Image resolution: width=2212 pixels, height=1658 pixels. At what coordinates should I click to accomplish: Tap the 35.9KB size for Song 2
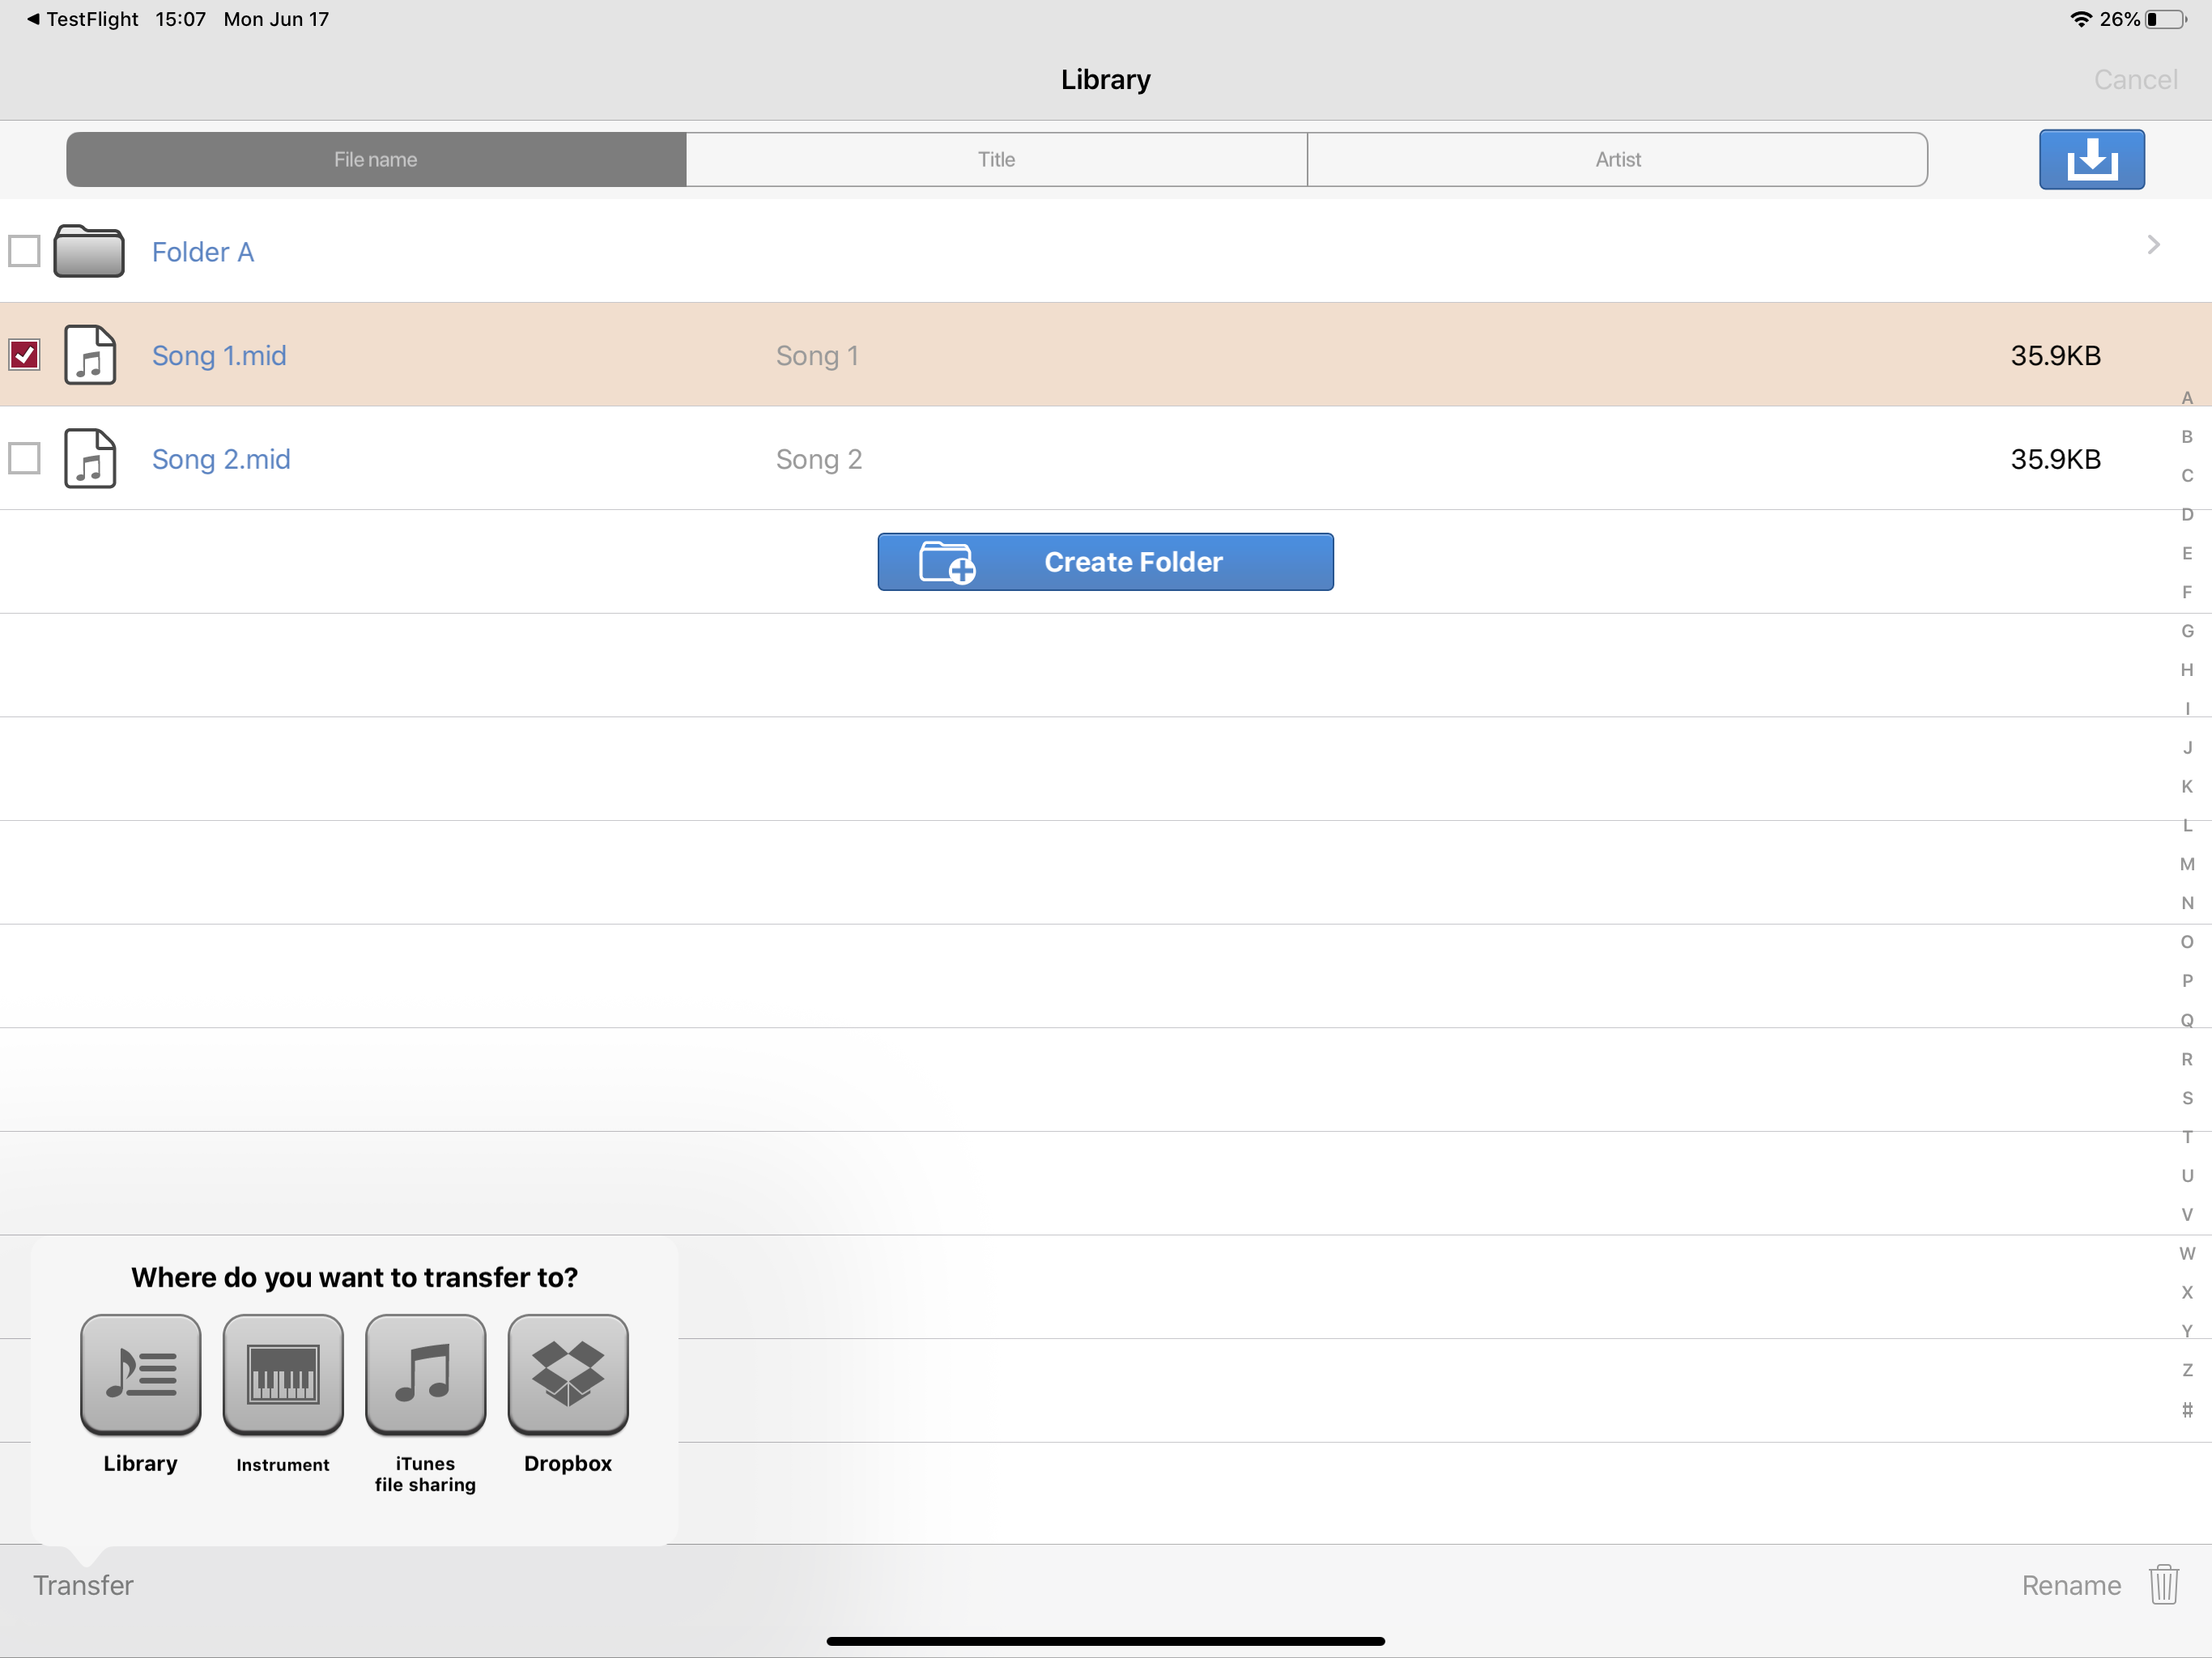coord(2055,459)
